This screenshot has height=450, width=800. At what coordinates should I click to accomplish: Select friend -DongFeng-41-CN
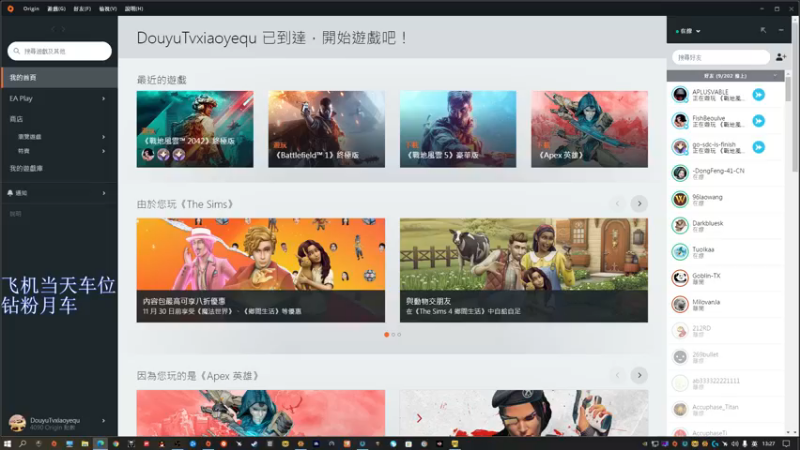pos(726,173)
